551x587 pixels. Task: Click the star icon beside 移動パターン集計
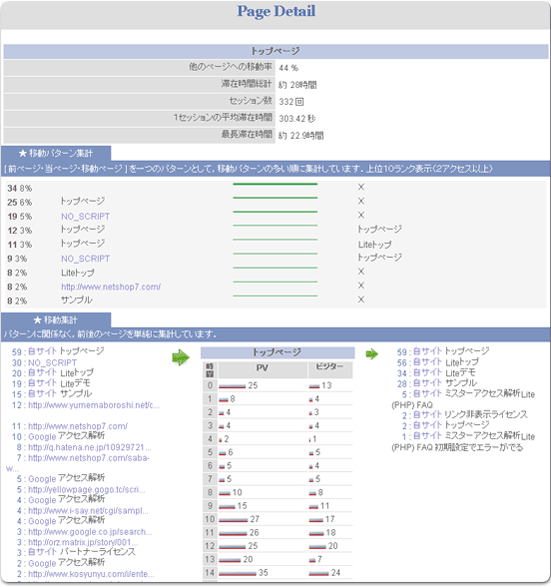tap(23, 153)
